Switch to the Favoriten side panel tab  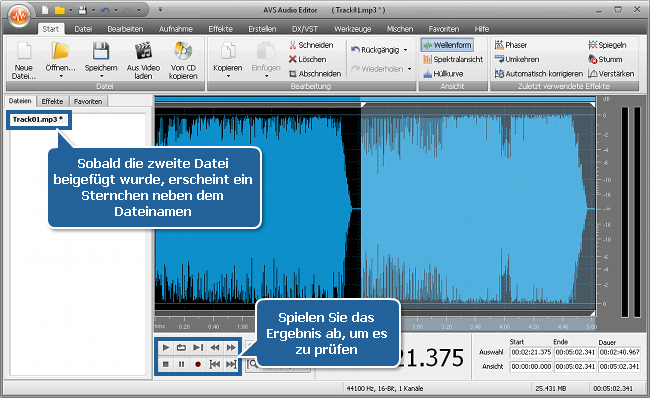point(88,101)
